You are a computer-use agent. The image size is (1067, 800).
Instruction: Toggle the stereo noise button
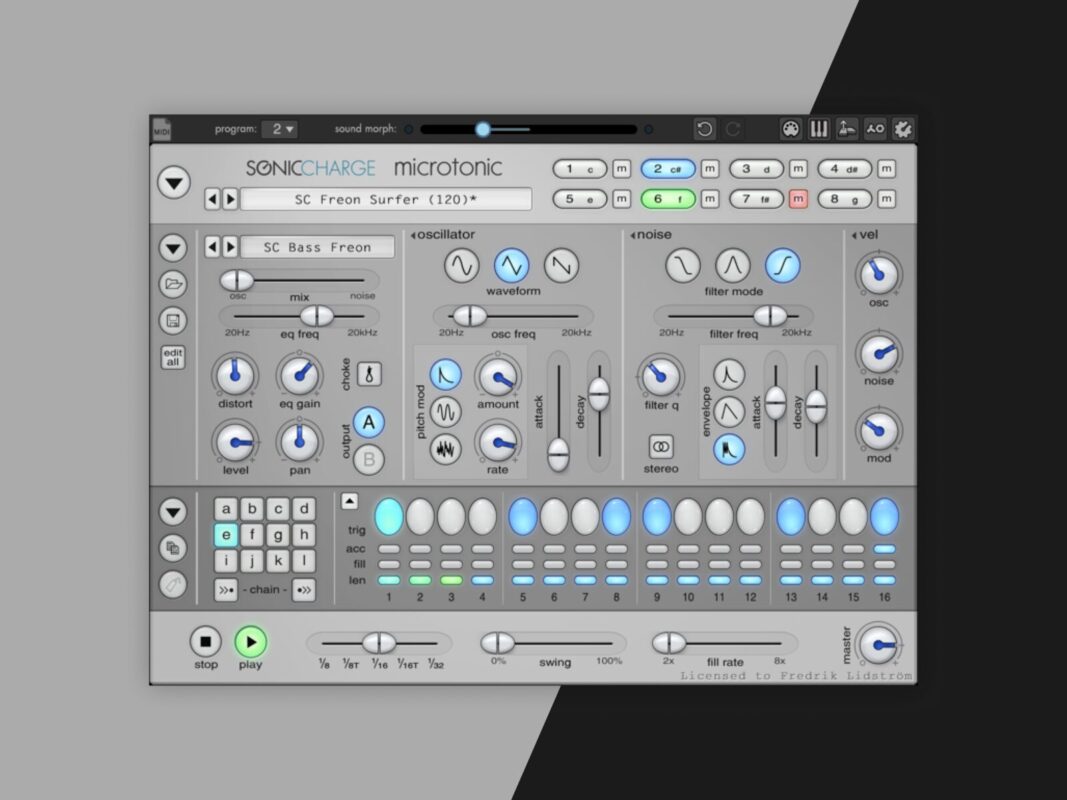point(661,447)
